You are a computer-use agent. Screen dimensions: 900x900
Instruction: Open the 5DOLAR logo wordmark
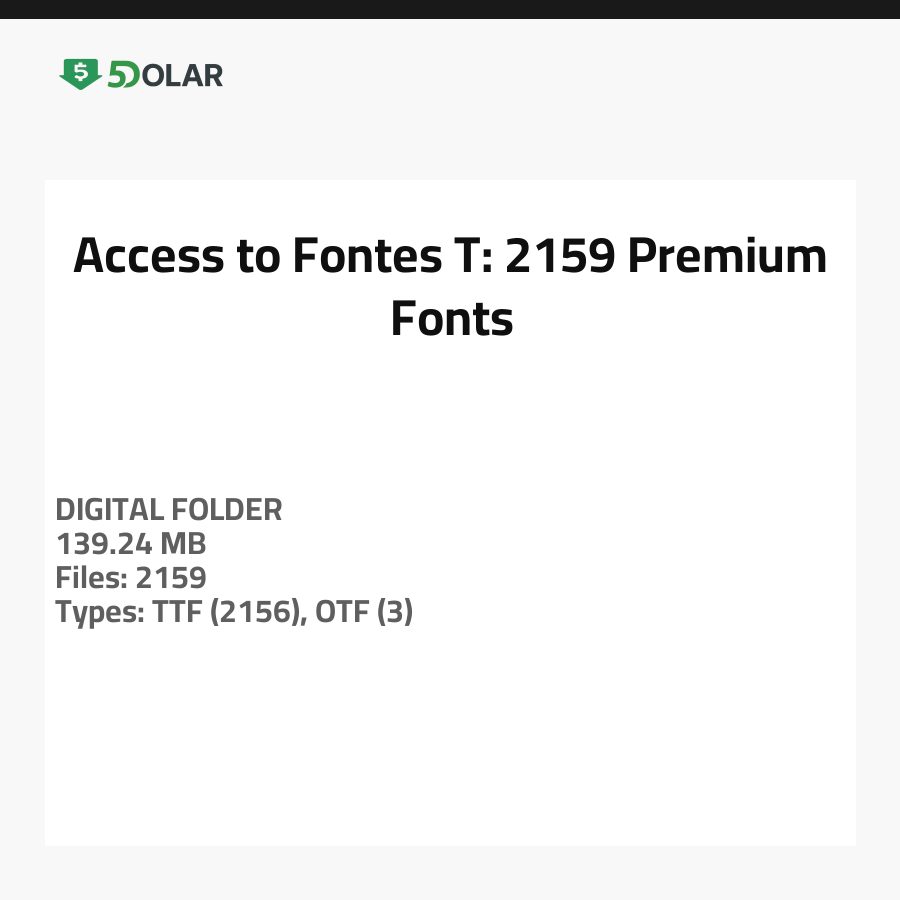coord(142,75)
